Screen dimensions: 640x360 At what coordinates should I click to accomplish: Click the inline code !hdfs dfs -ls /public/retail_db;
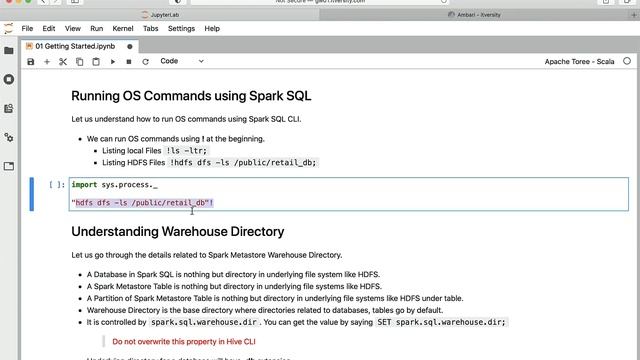coord(243,162)
